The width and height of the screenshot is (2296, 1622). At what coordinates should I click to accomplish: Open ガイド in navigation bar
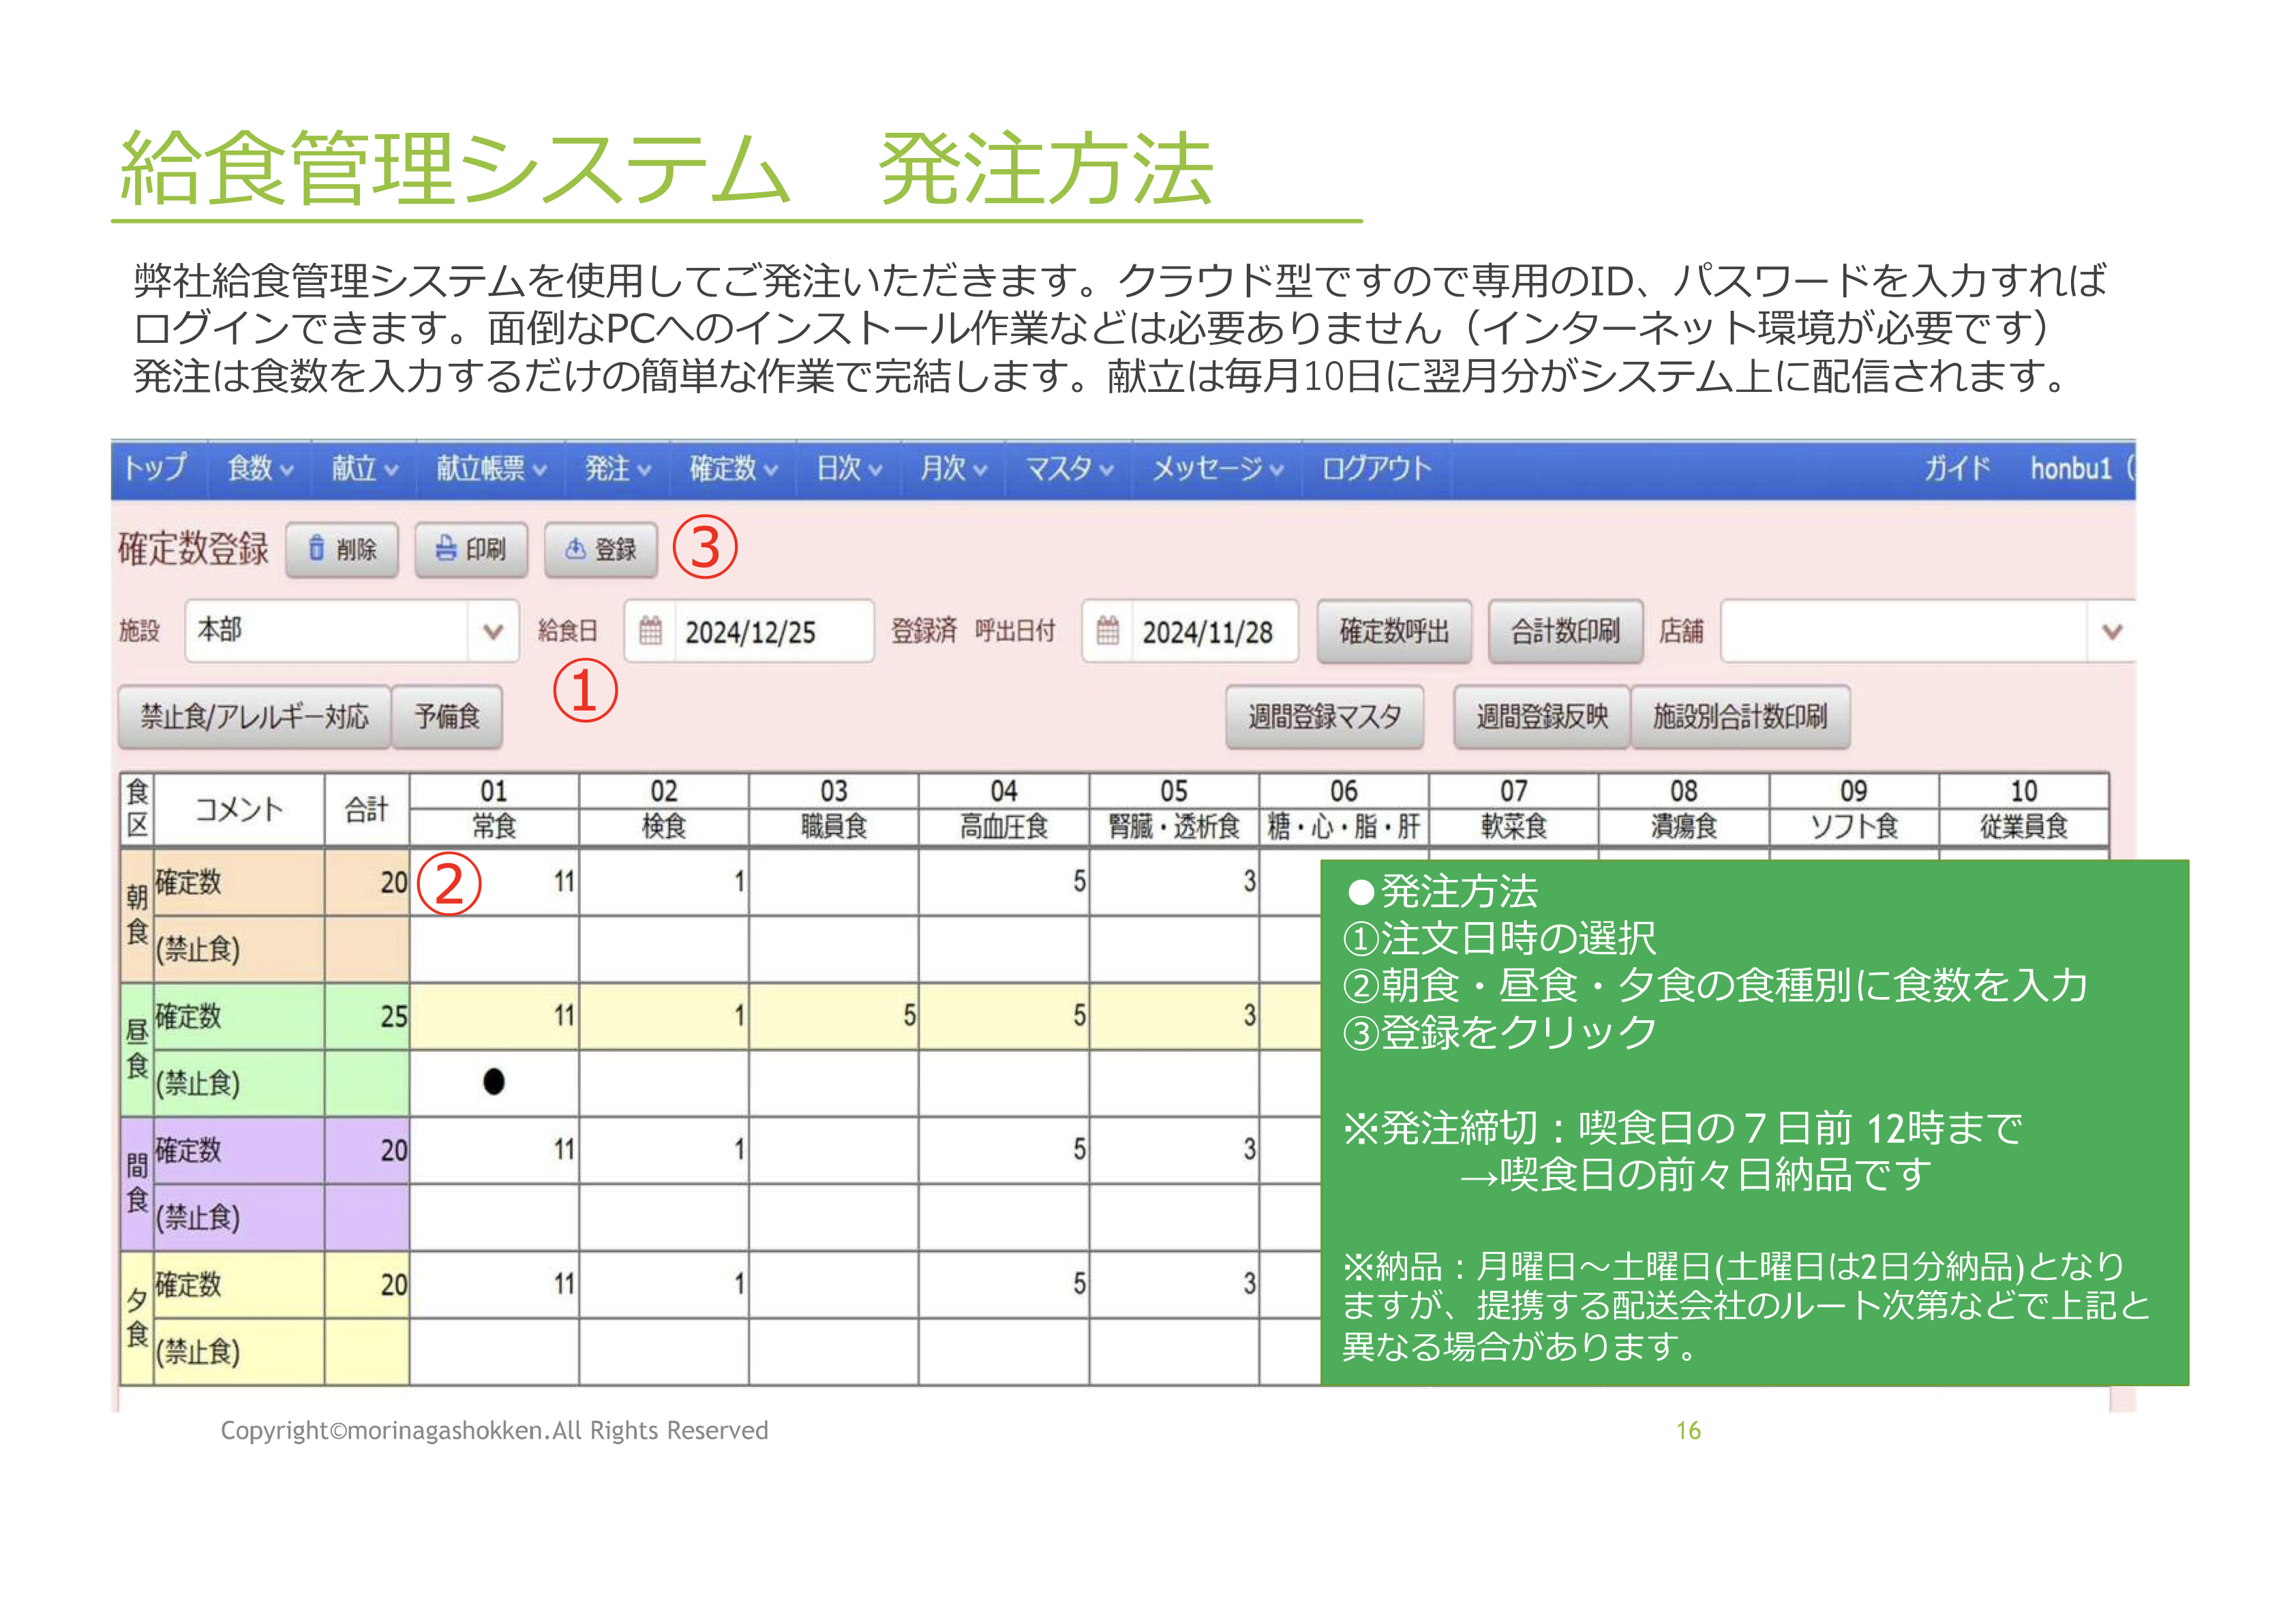(1957, 468)
